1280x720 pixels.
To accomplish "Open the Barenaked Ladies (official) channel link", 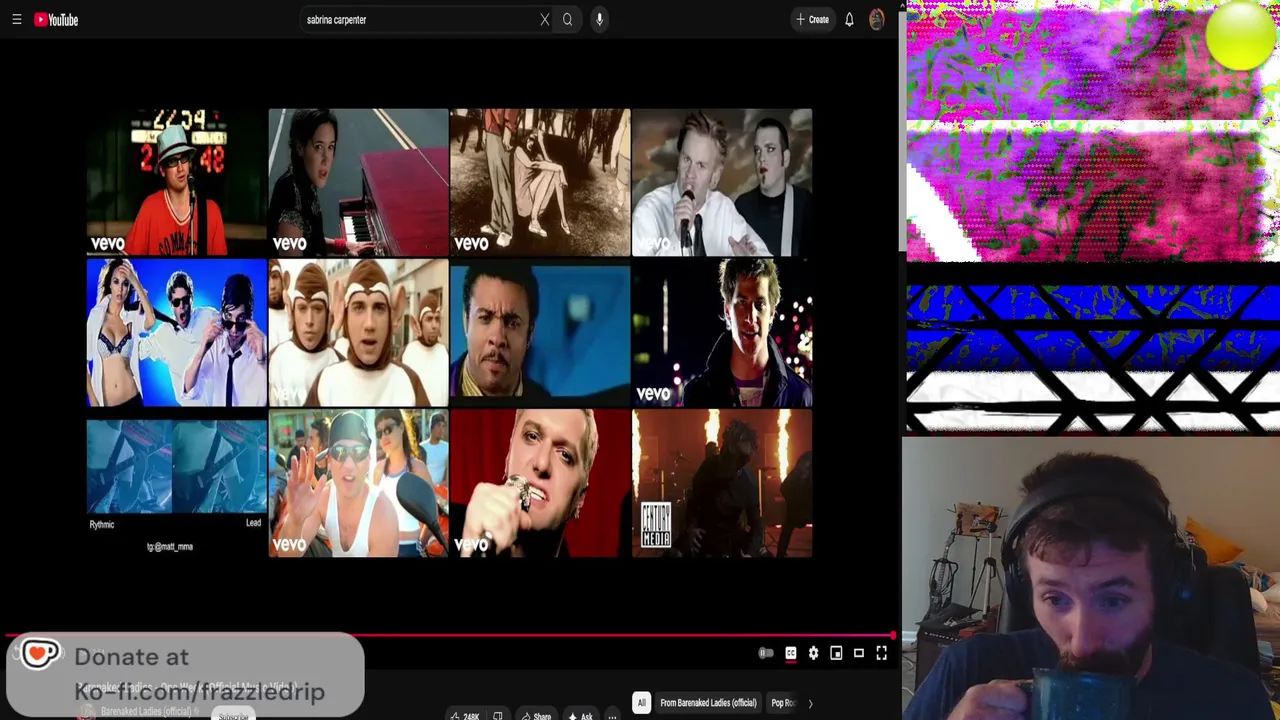I will pyautogui.click(x=146, y=711).
